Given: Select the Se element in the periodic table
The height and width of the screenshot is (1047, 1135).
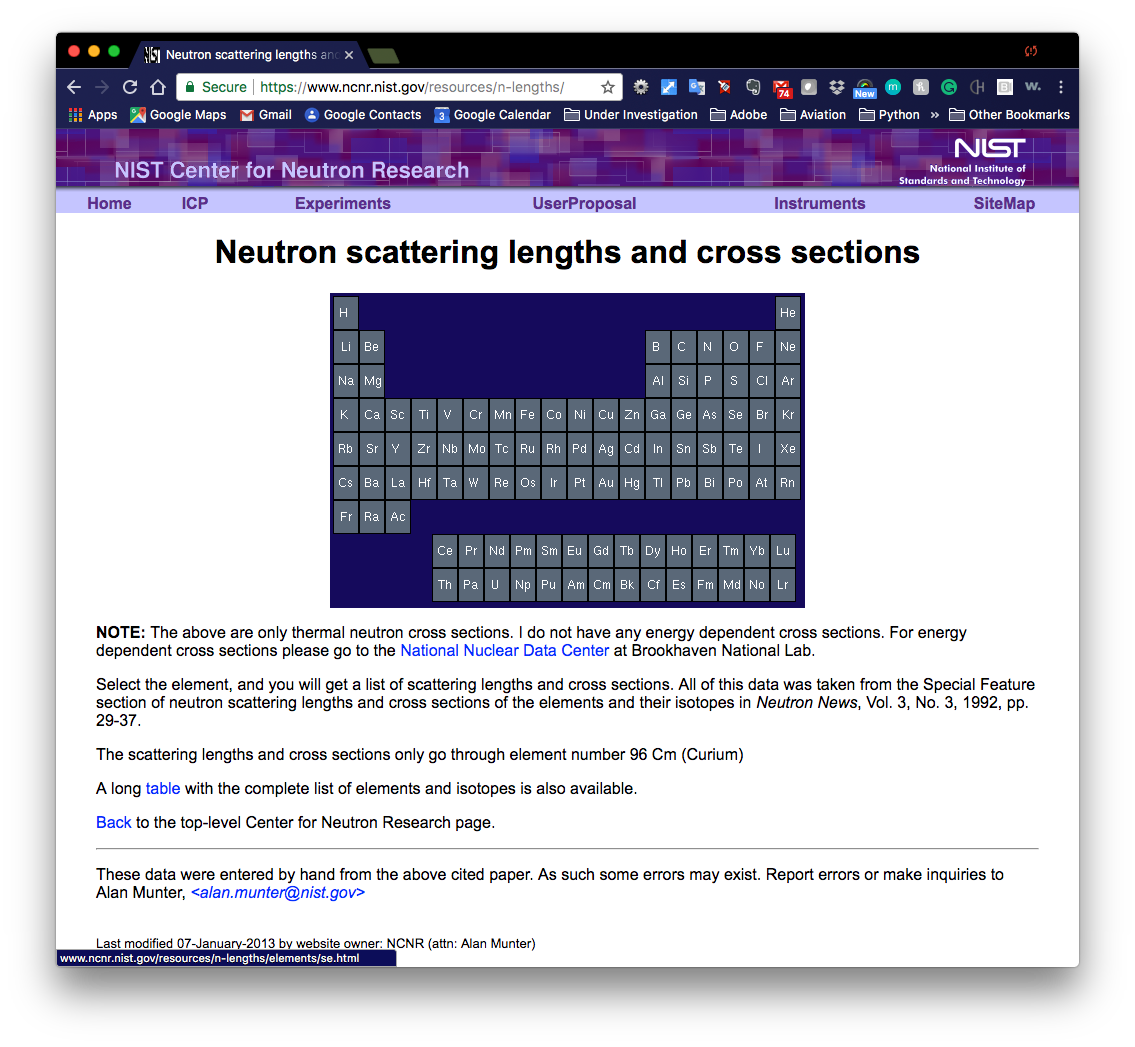Looking at the screenshot, I should (735, 415).
